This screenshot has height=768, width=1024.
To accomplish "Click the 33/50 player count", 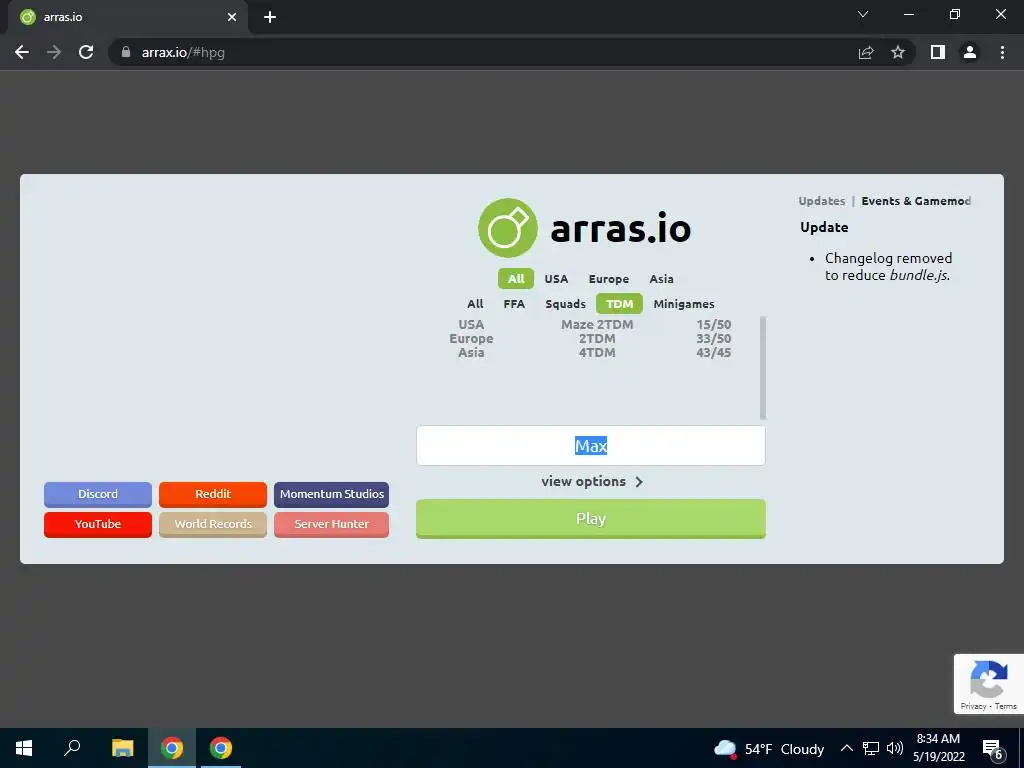I will point(713,338).
